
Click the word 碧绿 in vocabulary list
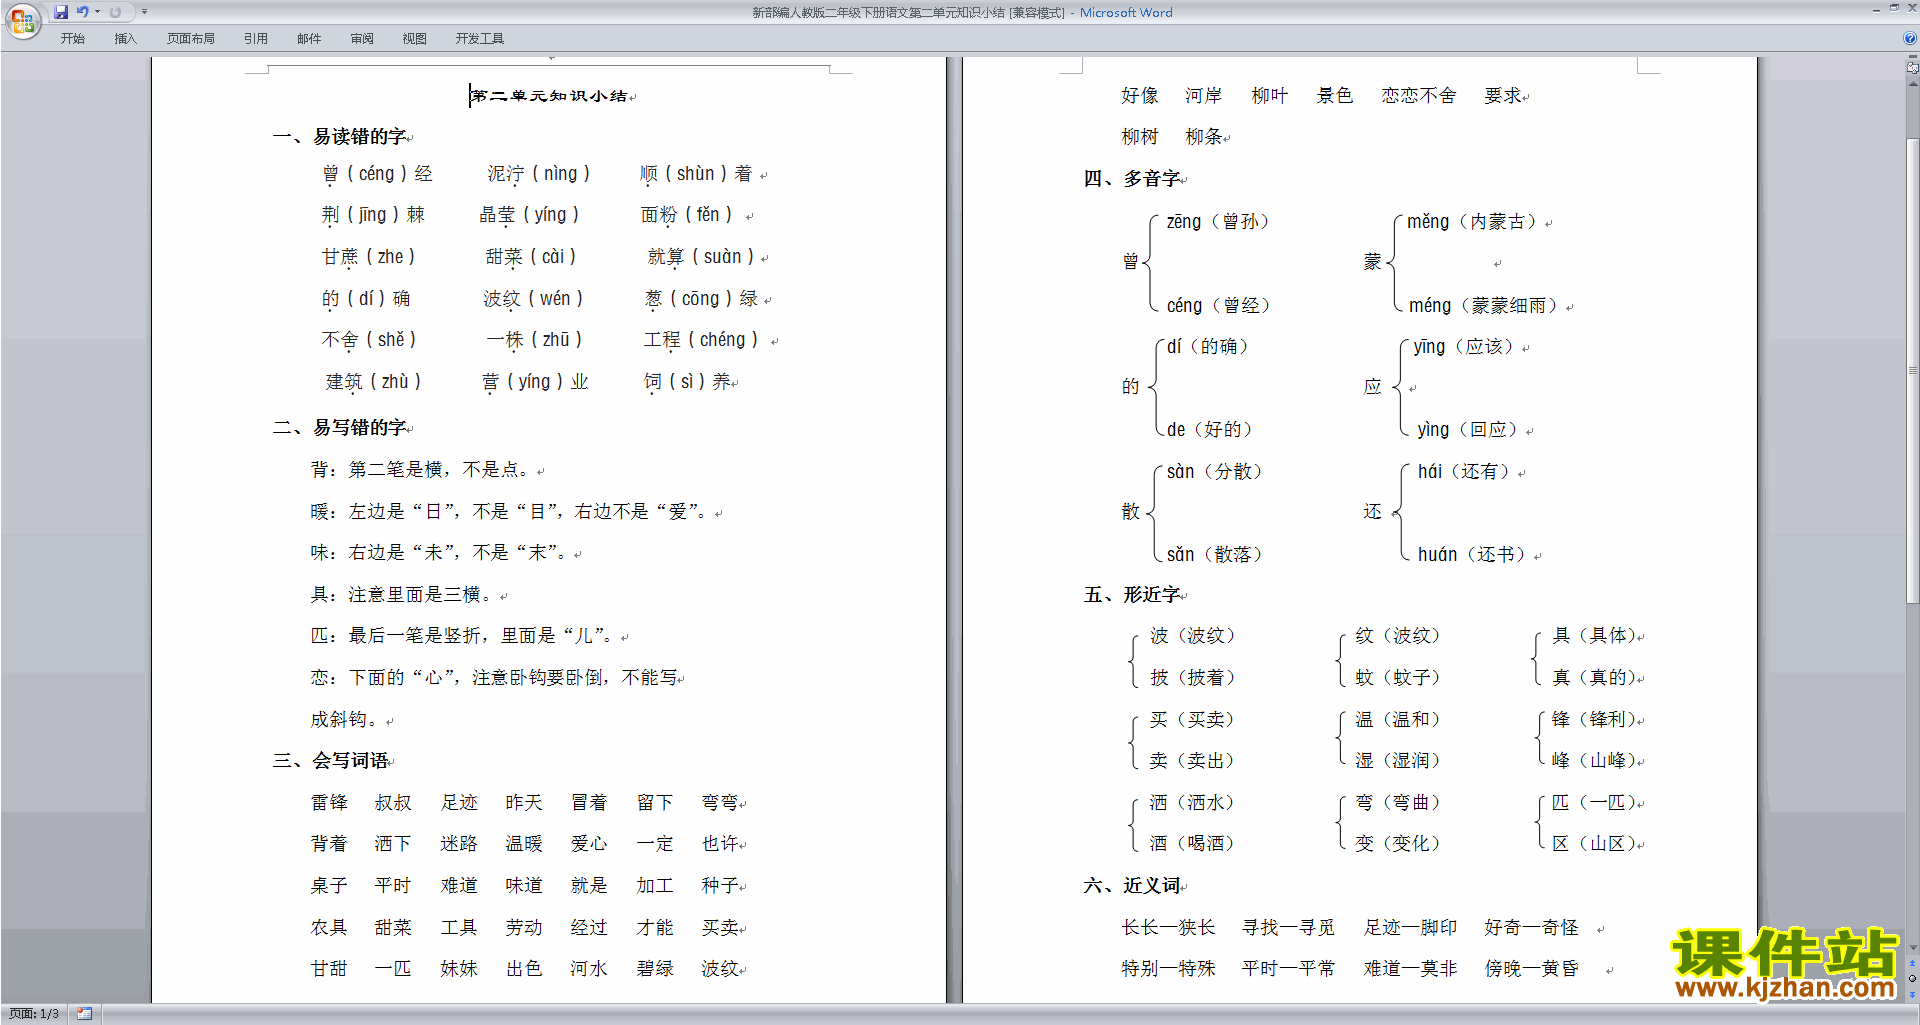click(655, 969)
